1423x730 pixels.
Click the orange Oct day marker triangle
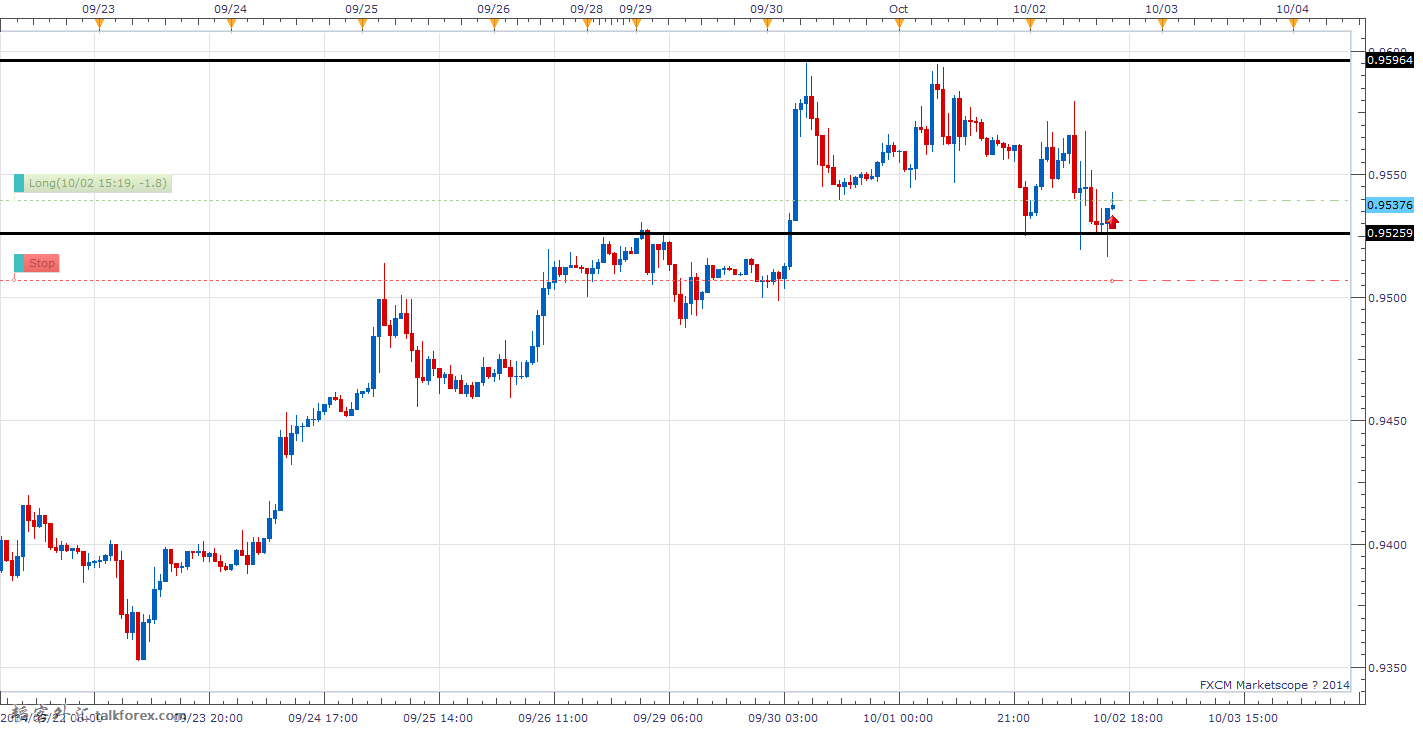(899, 25)
